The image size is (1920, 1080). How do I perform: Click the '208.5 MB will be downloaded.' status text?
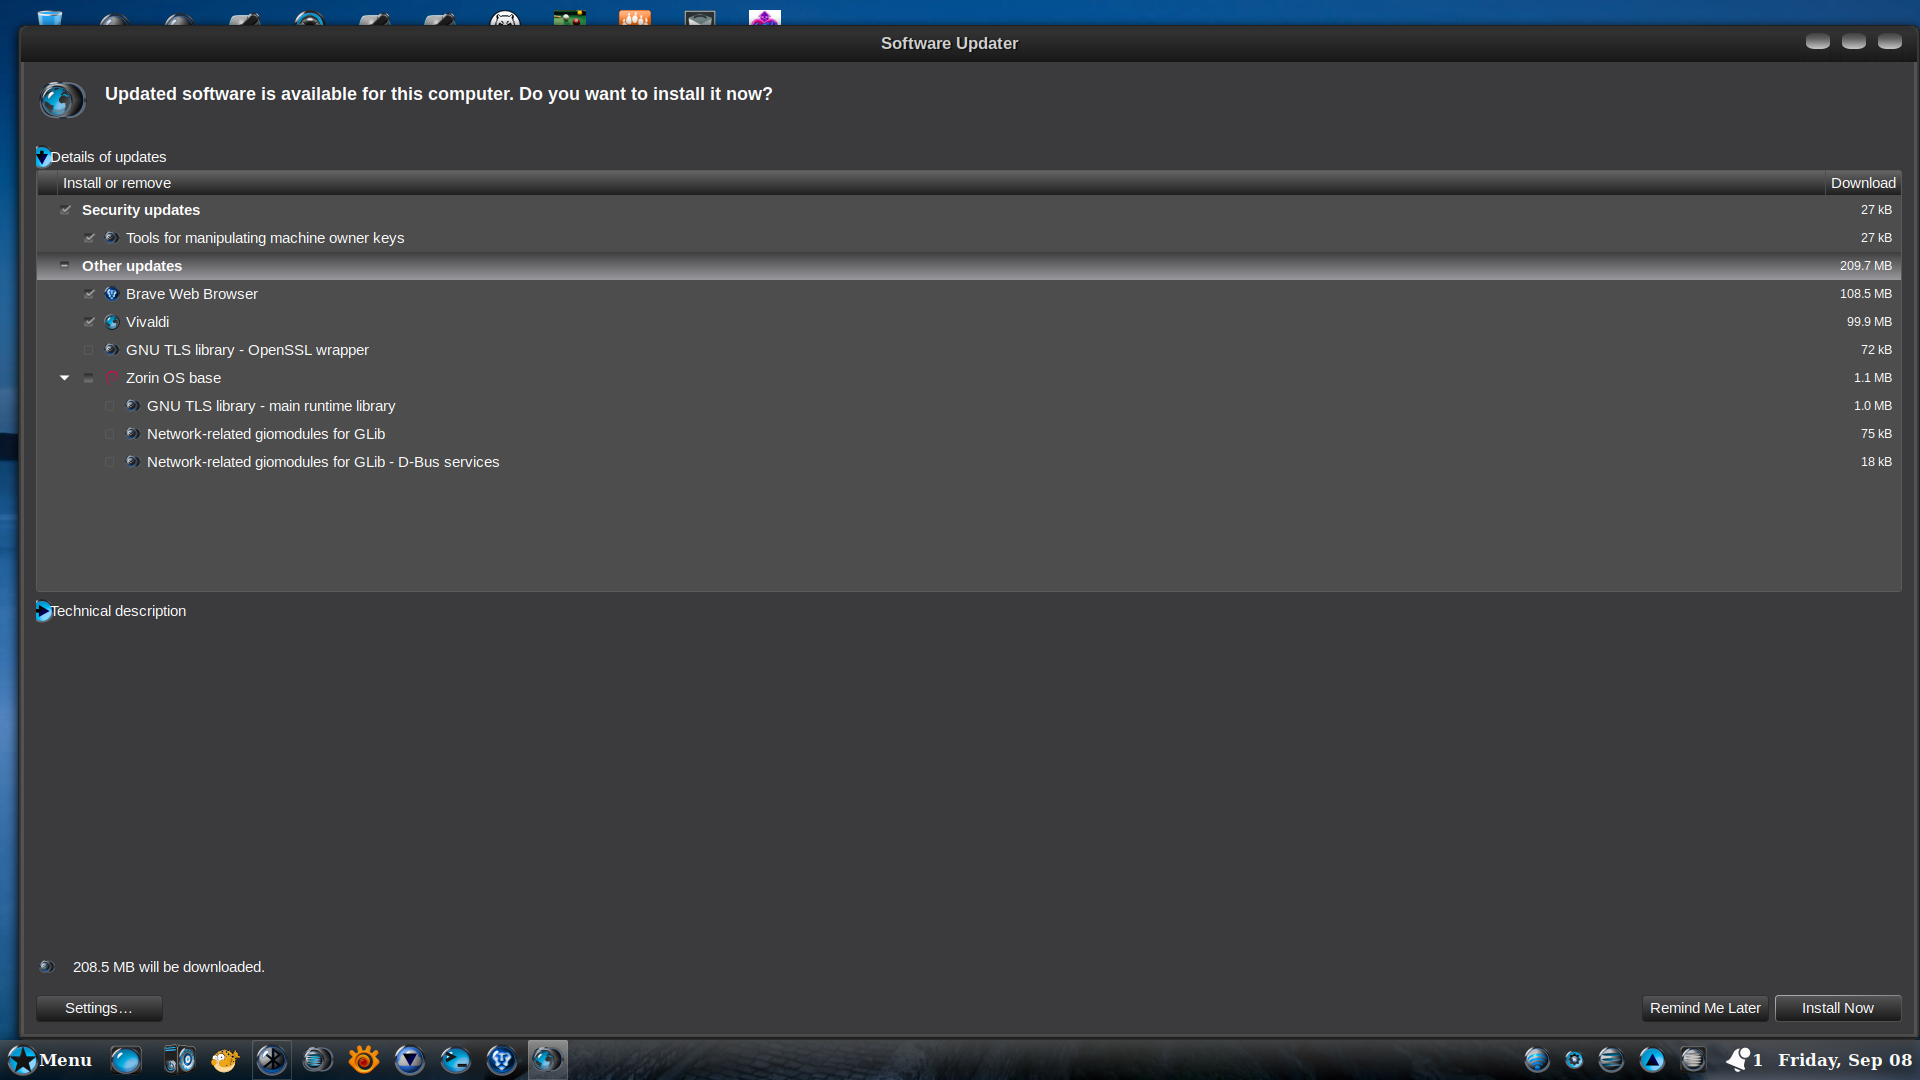click(x=169, y=967)
